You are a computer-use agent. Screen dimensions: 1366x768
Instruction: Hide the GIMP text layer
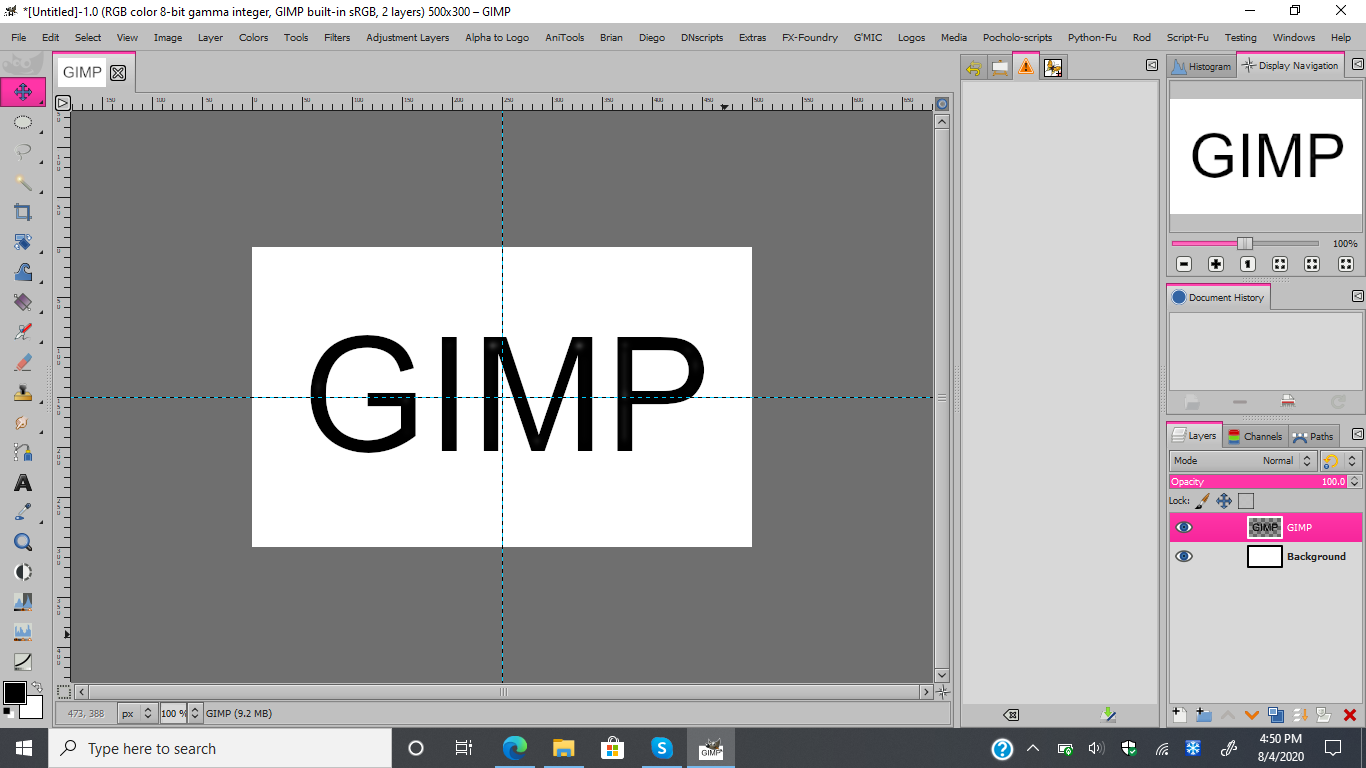click(x=1184, y=527)
